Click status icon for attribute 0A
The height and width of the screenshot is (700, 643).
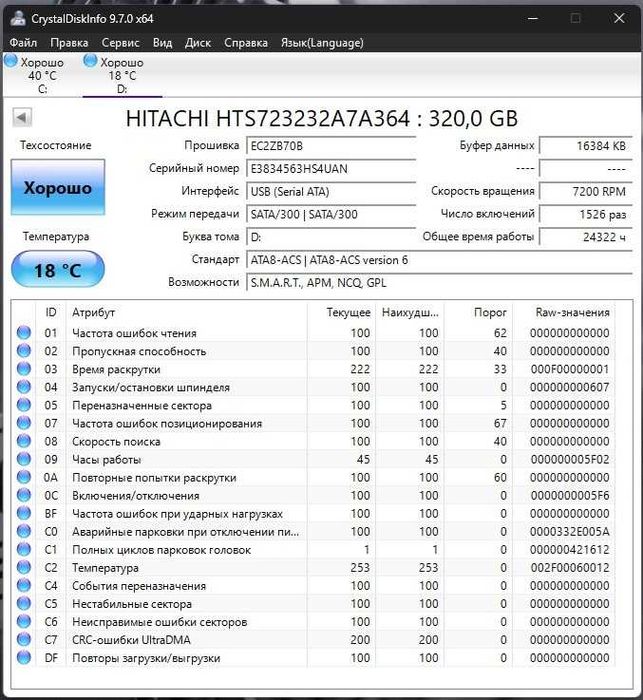click(x=24, y=477)
